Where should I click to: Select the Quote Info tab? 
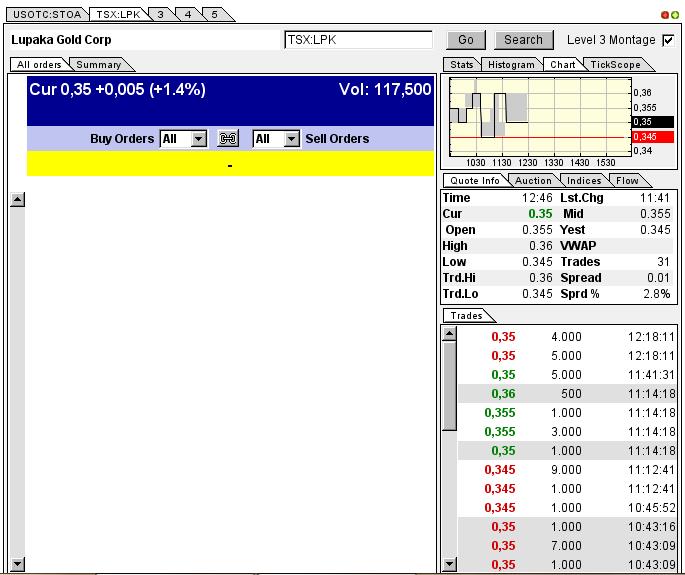point(474,180)
